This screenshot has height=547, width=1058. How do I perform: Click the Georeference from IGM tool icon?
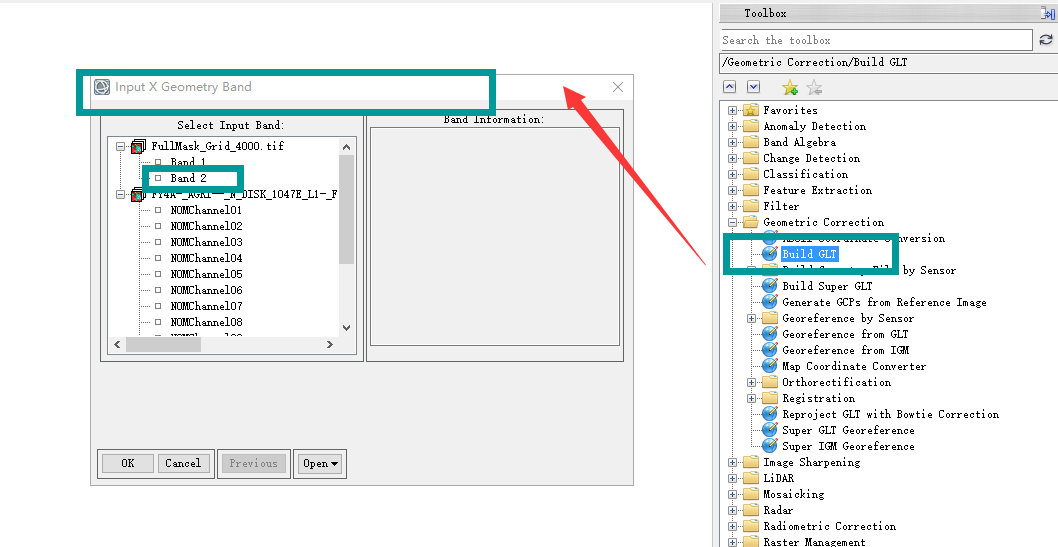coord(769,350)
